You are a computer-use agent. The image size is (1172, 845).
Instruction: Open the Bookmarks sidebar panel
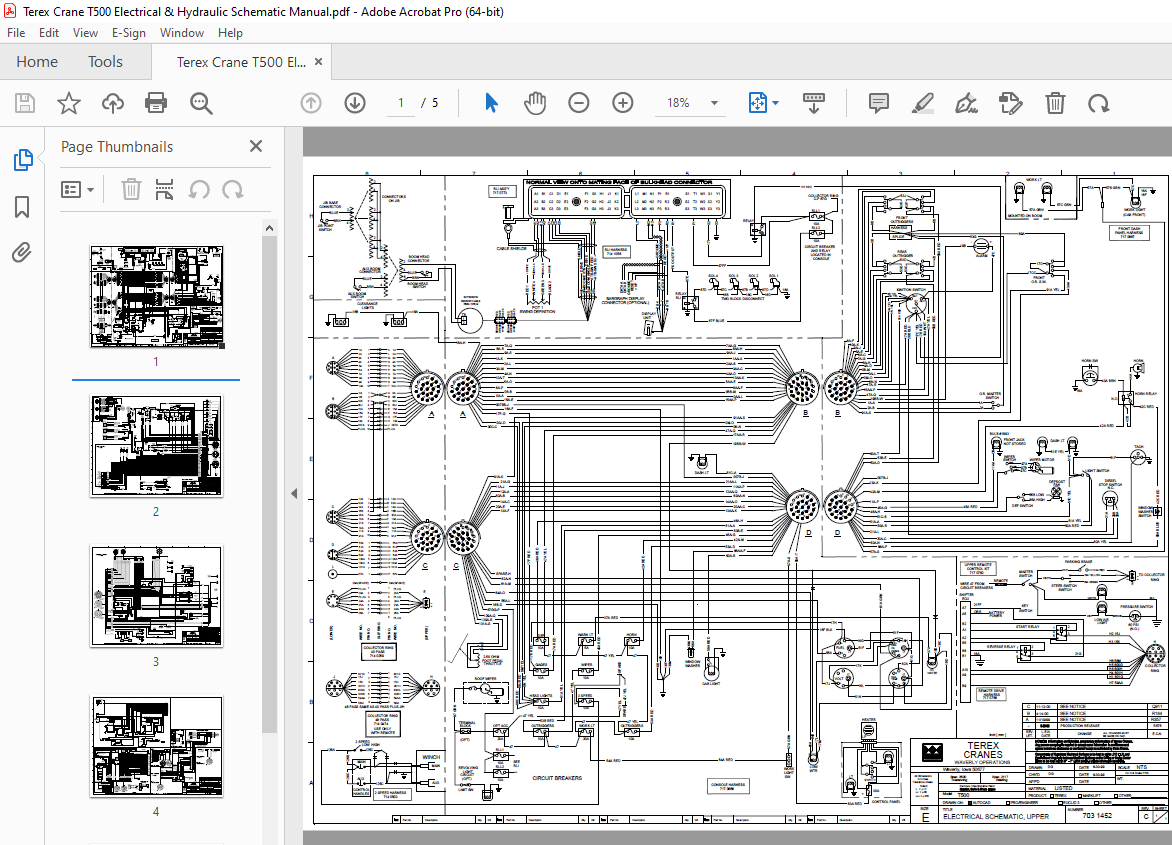(22, 207)
